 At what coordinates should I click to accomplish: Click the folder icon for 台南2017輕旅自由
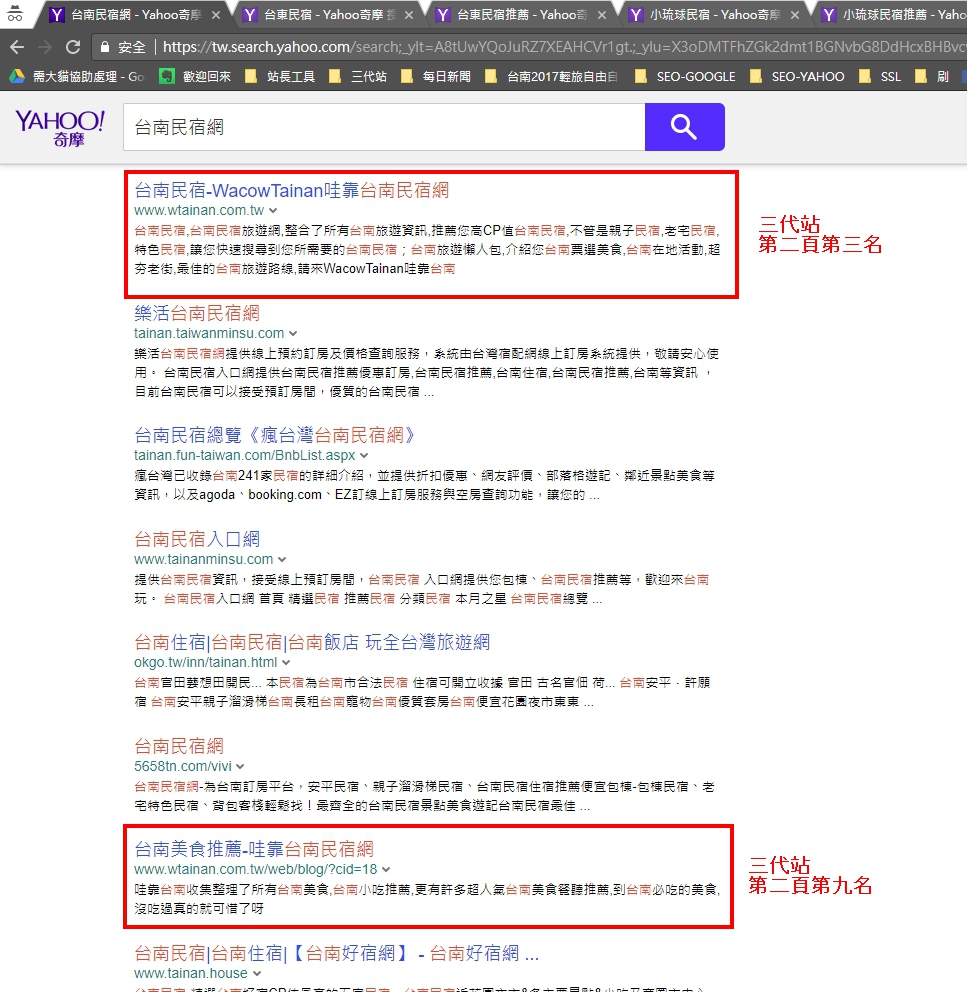tap(491, 77)
